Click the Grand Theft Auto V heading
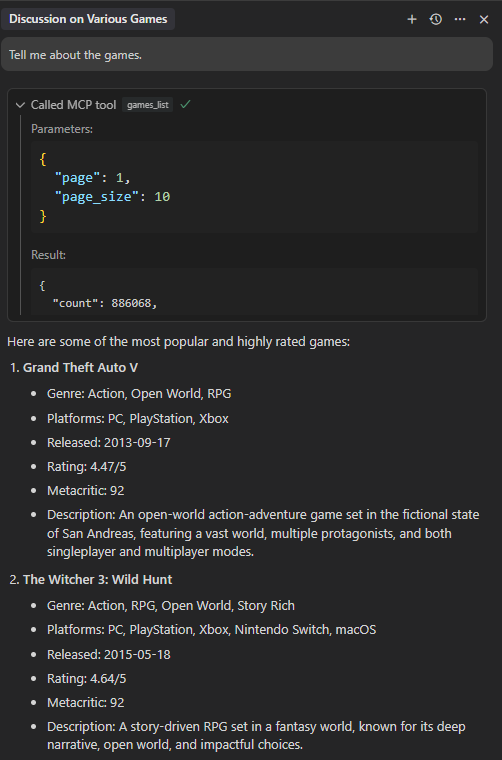 click(80, 368)
